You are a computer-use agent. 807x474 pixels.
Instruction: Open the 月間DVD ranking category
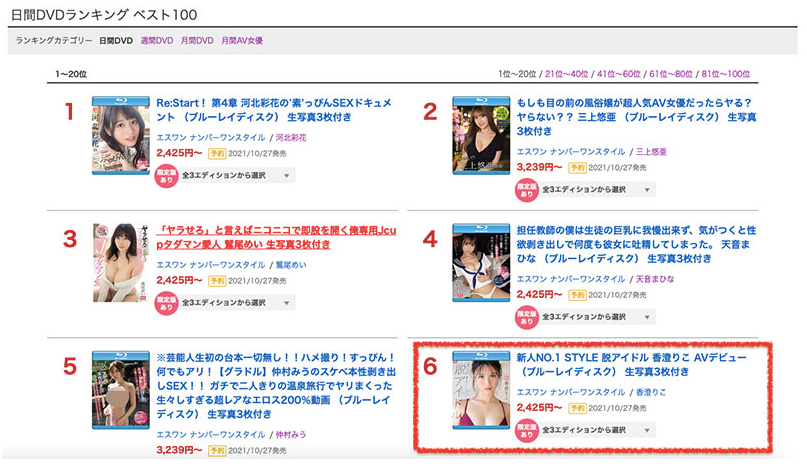[x=197, y=41]
